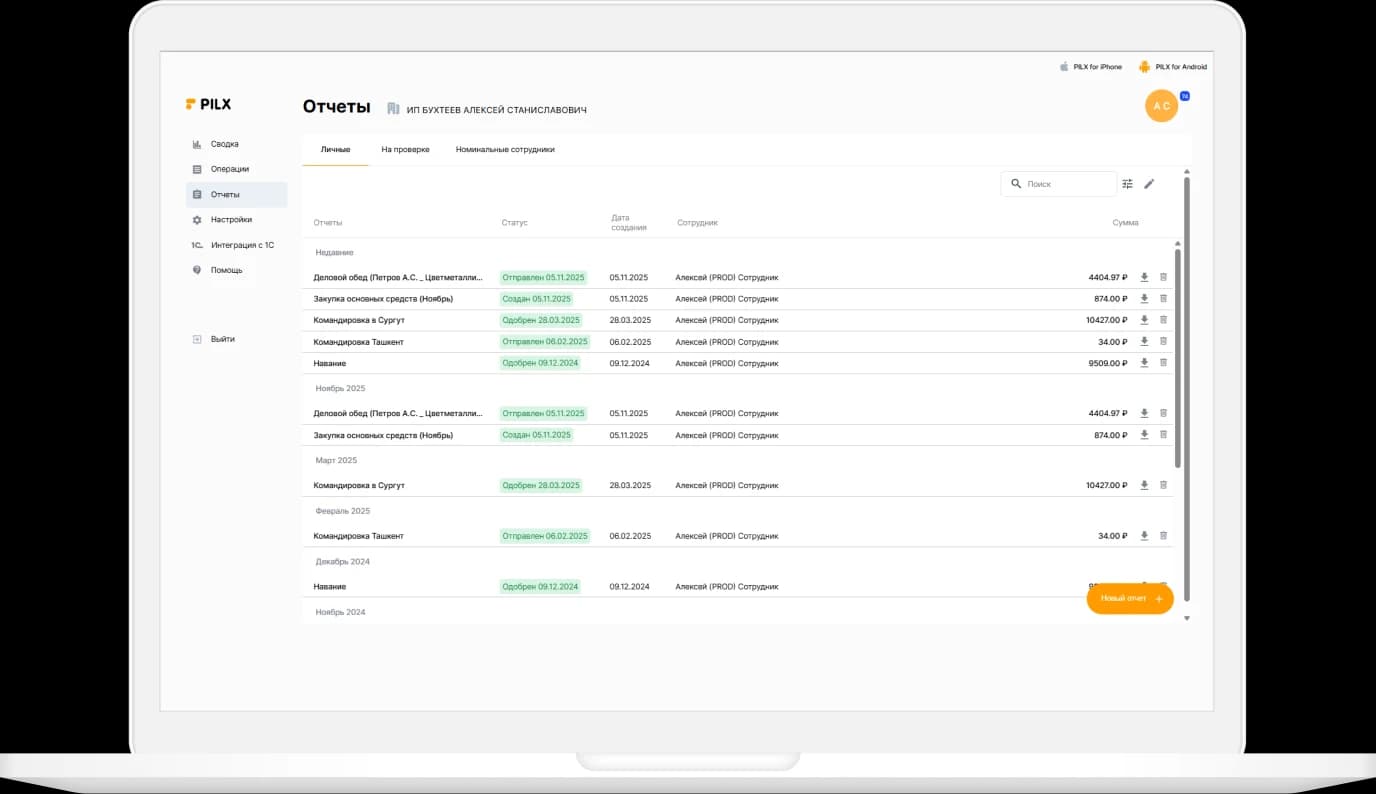Screen dimensions: 1376x794
Task: Download the Командировка в Сургут report under Недавние
Action: pos(1144,320)
